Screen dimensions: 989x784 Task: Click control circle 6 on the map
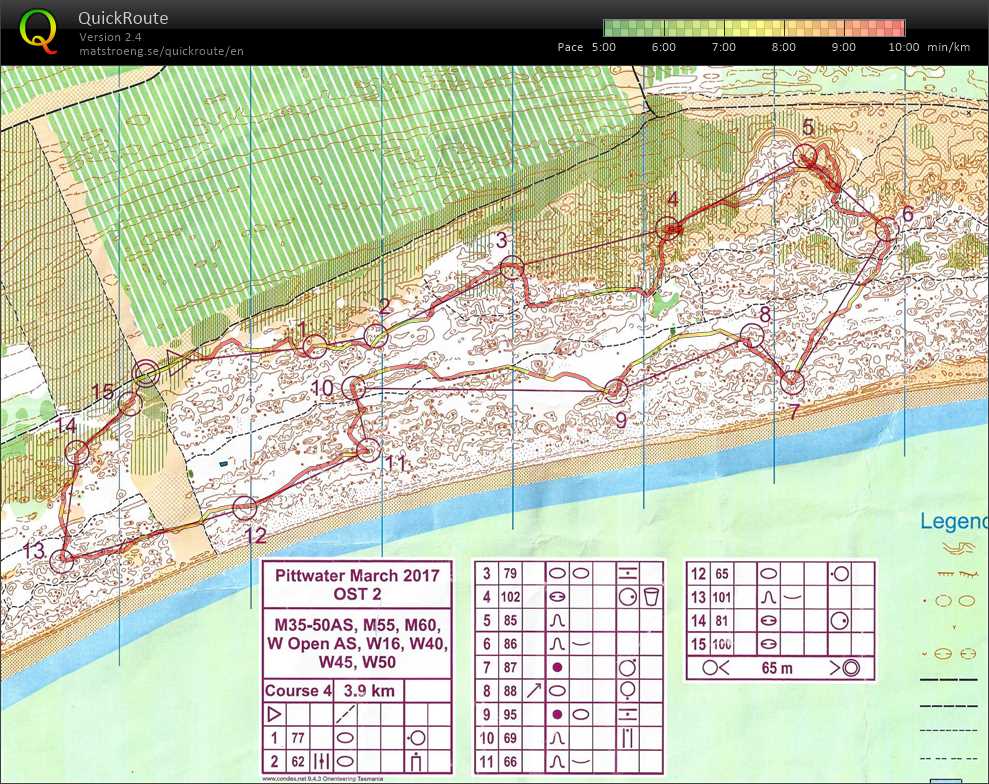885,229
